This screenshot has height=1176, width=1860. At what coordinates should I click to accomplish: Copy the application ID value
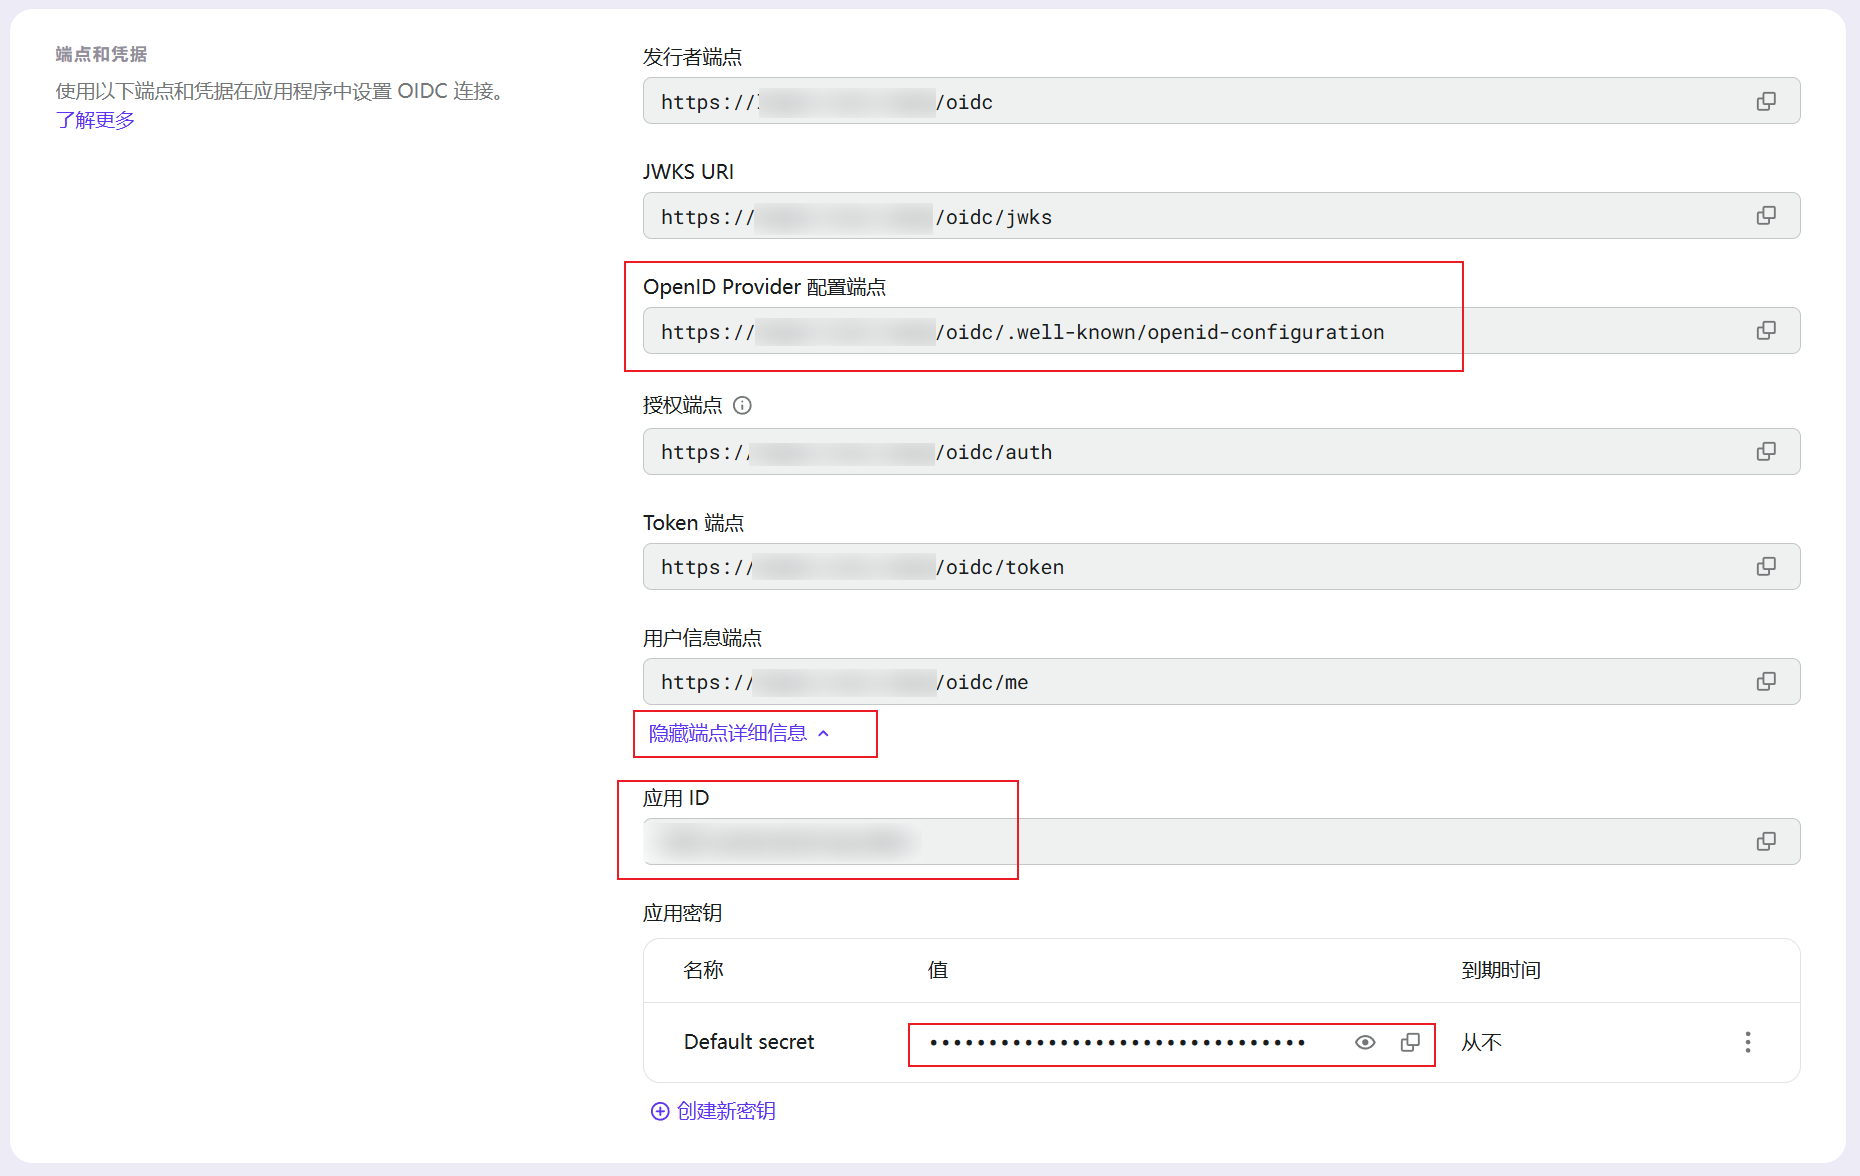1766,842
